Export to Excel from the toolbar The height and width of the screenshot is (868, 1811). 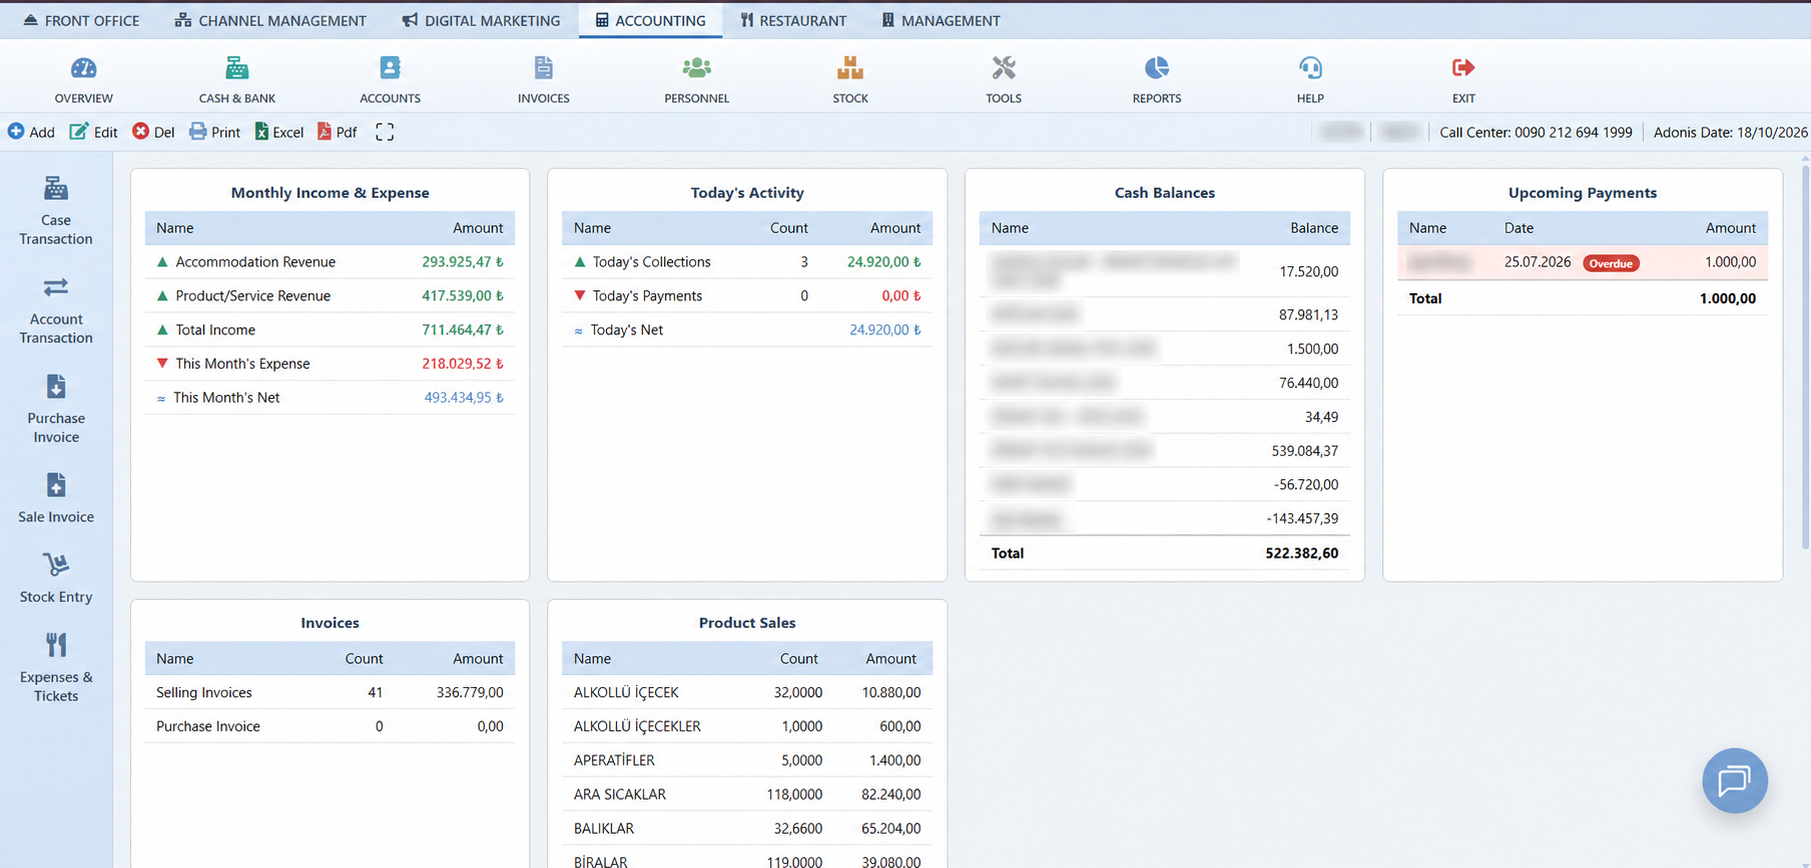[279, 132]
